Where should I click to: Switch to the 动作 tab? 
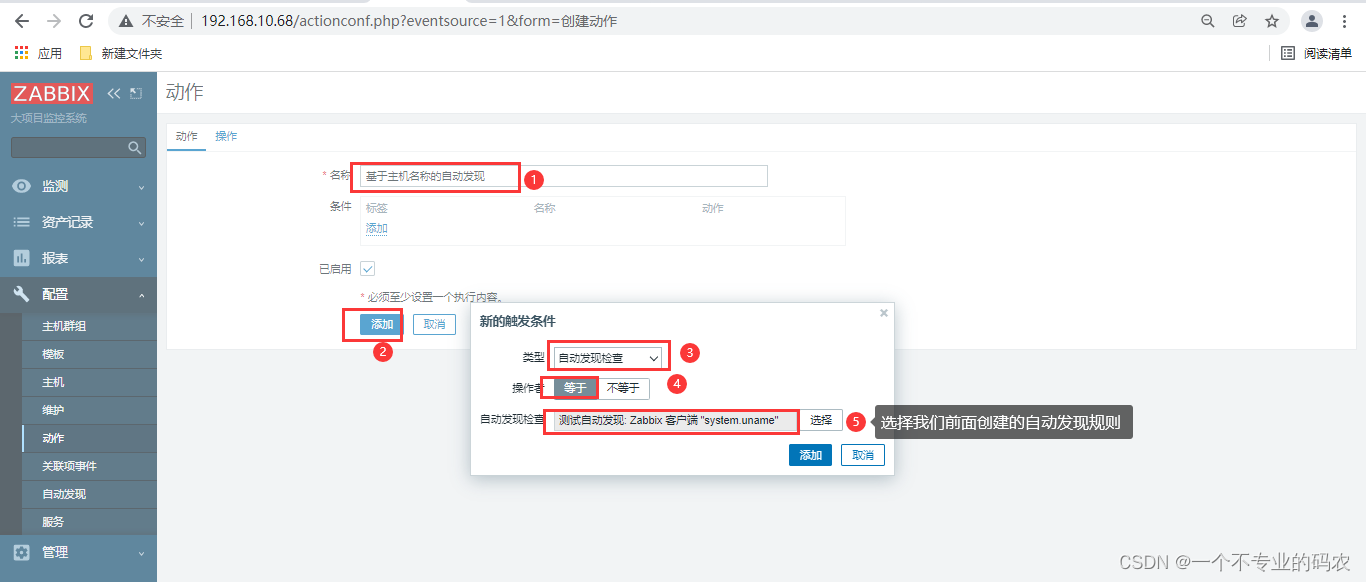(x=186, y=136)
